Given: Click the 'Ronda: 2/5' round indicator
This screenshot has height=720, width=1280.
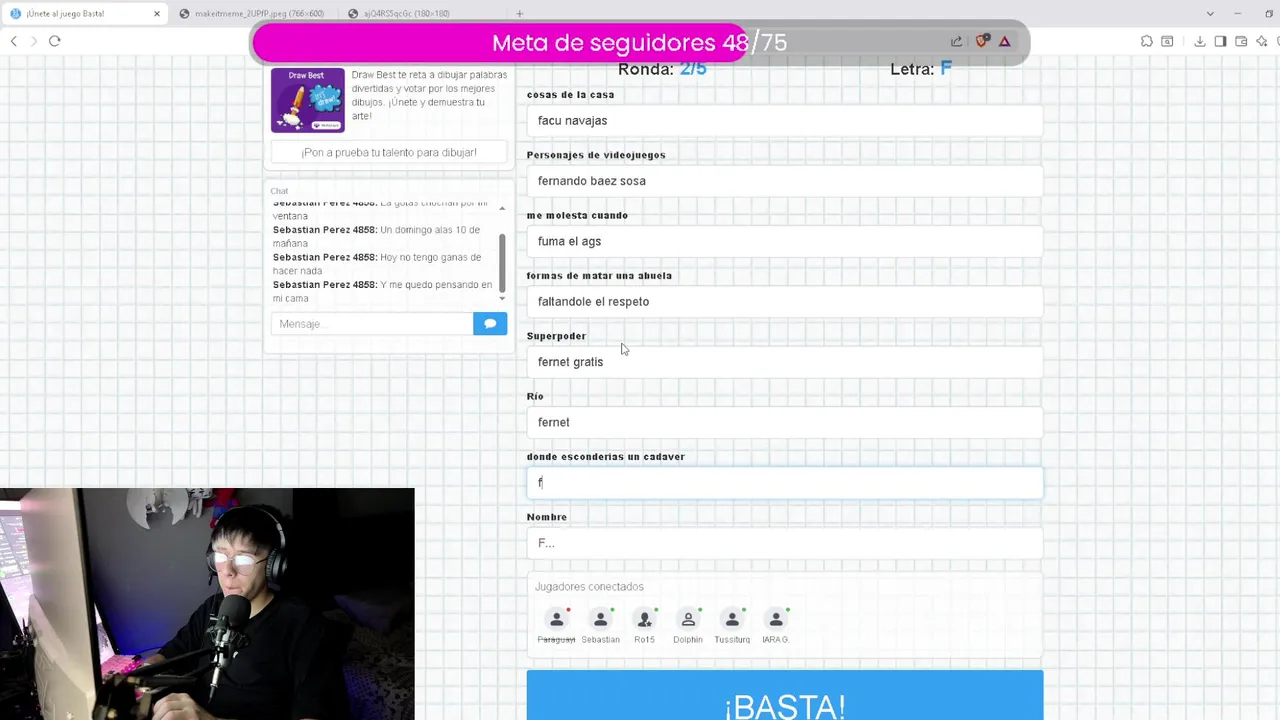Looking at the screenshot, I should click(x=662, y=69).
